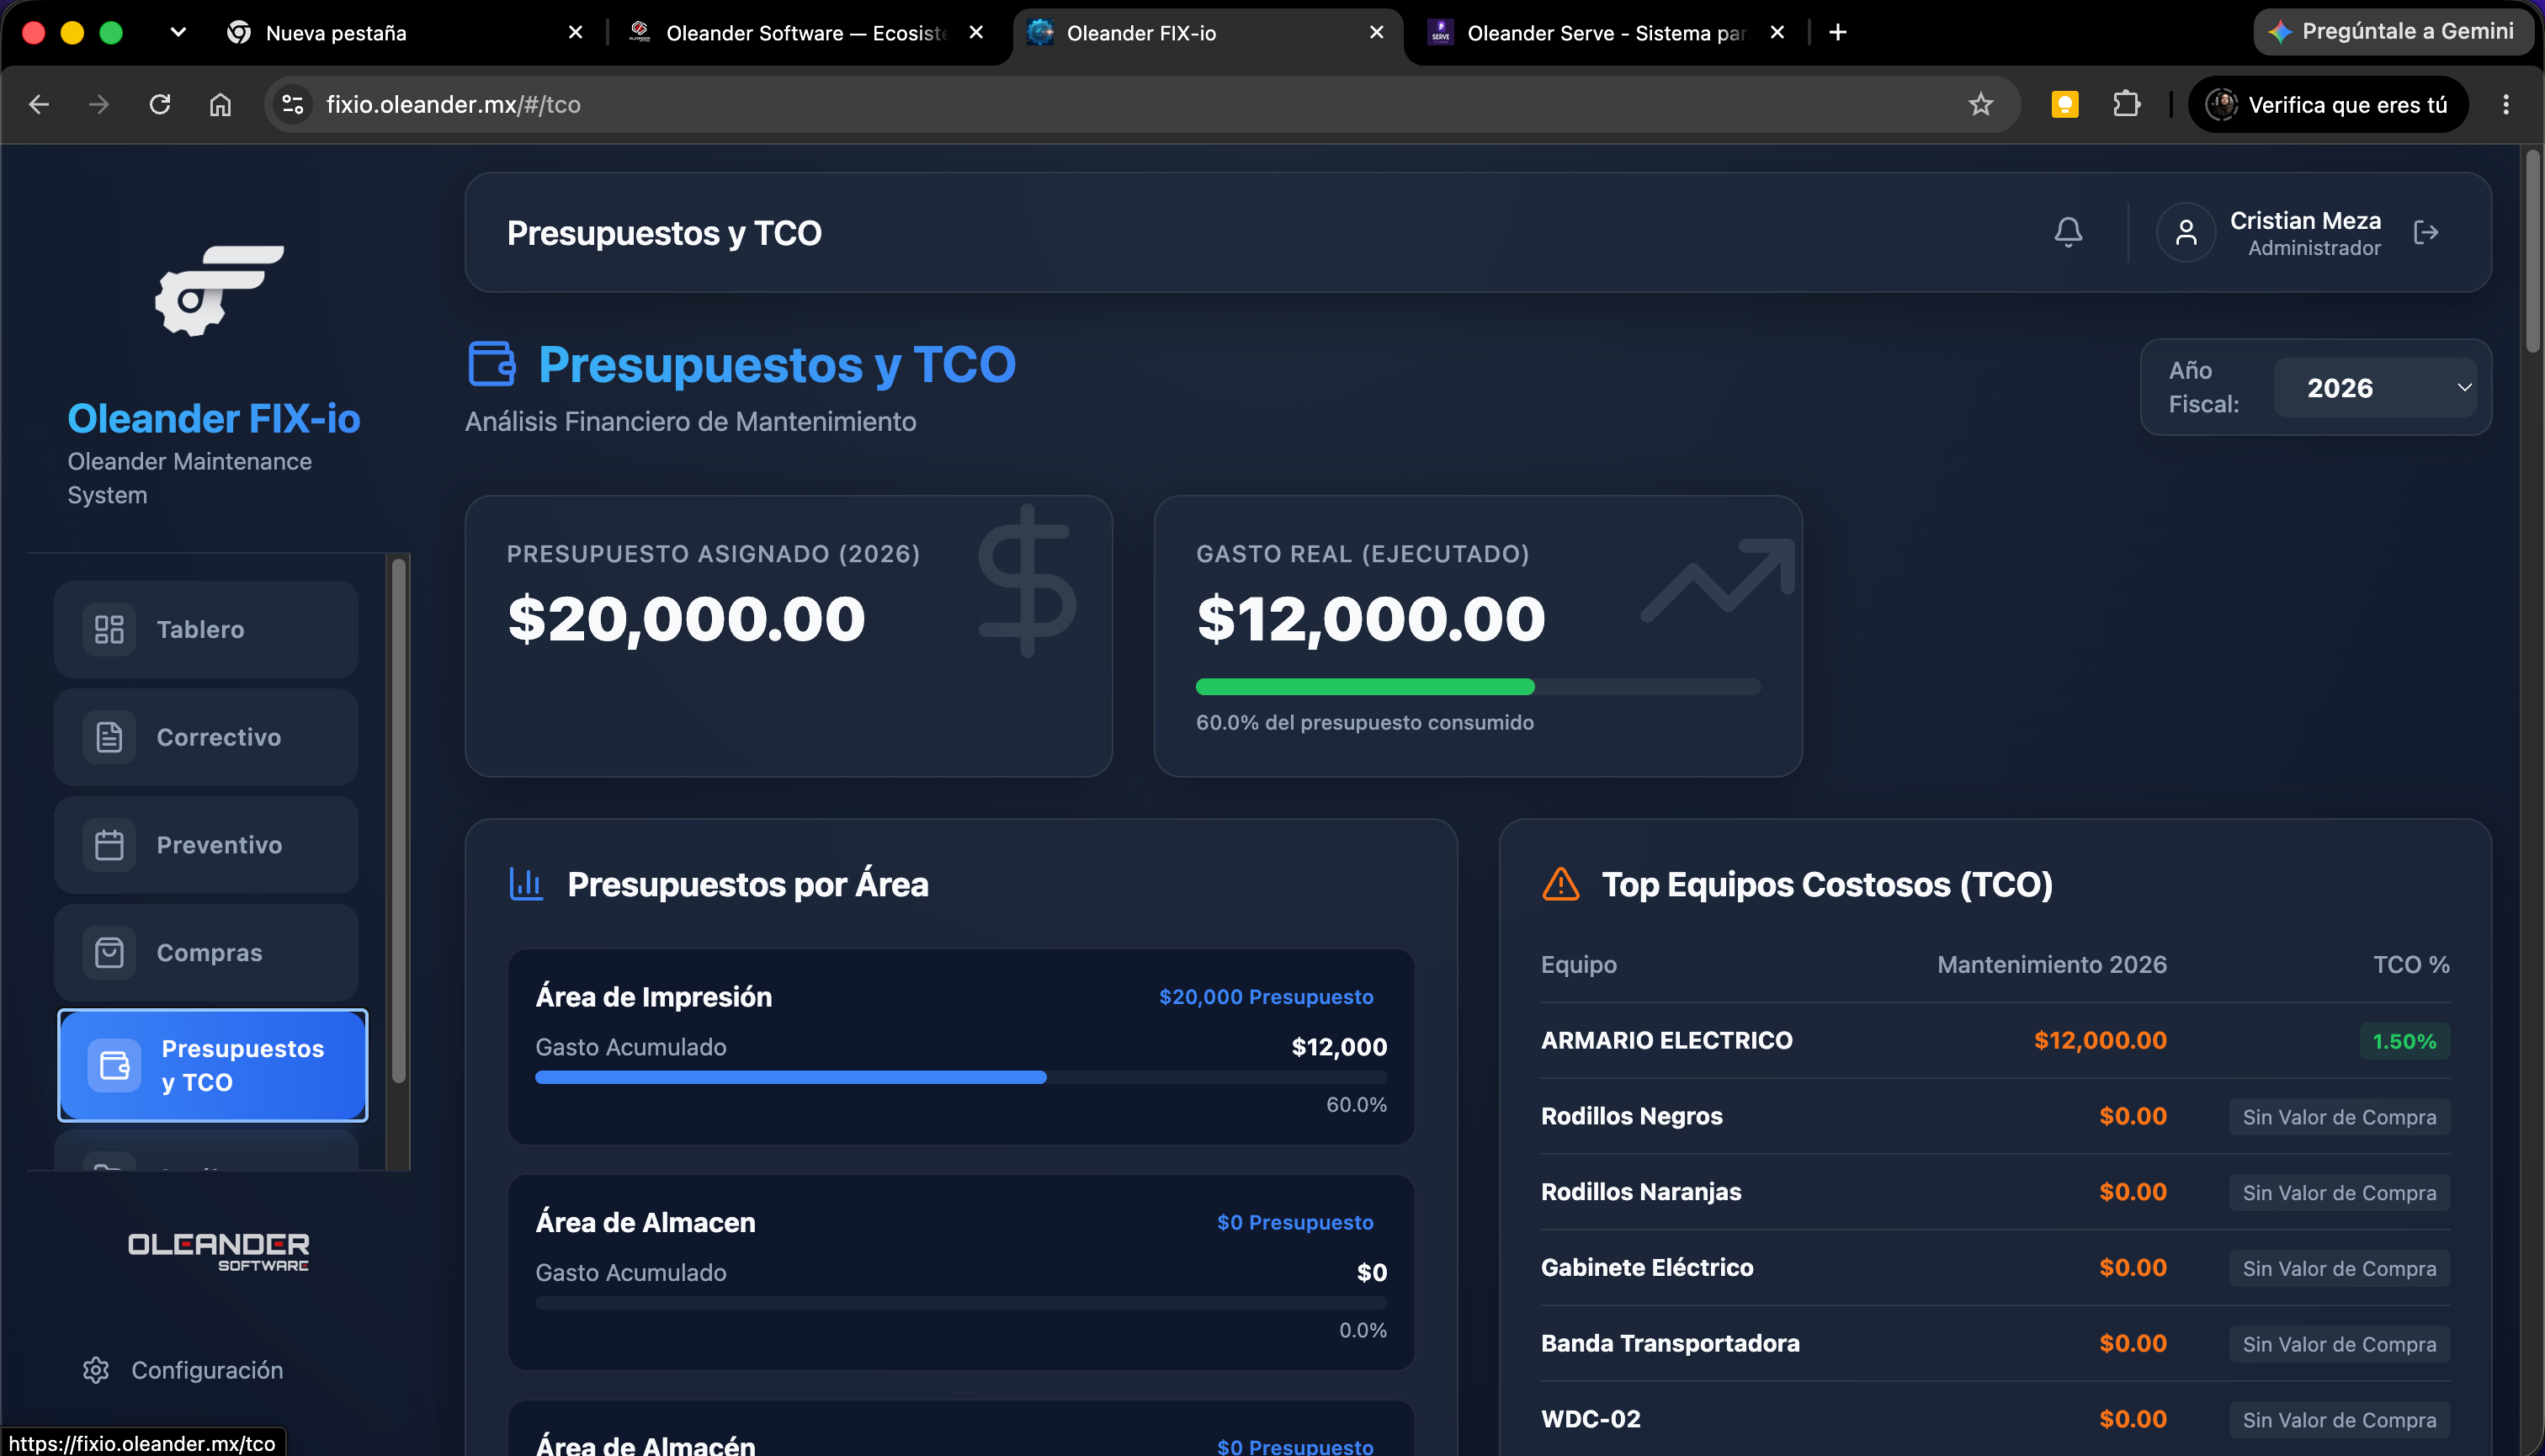This screenshot has height=1456, width=2545.
Task: Open the Correctivo section
Action: [206, 737]
